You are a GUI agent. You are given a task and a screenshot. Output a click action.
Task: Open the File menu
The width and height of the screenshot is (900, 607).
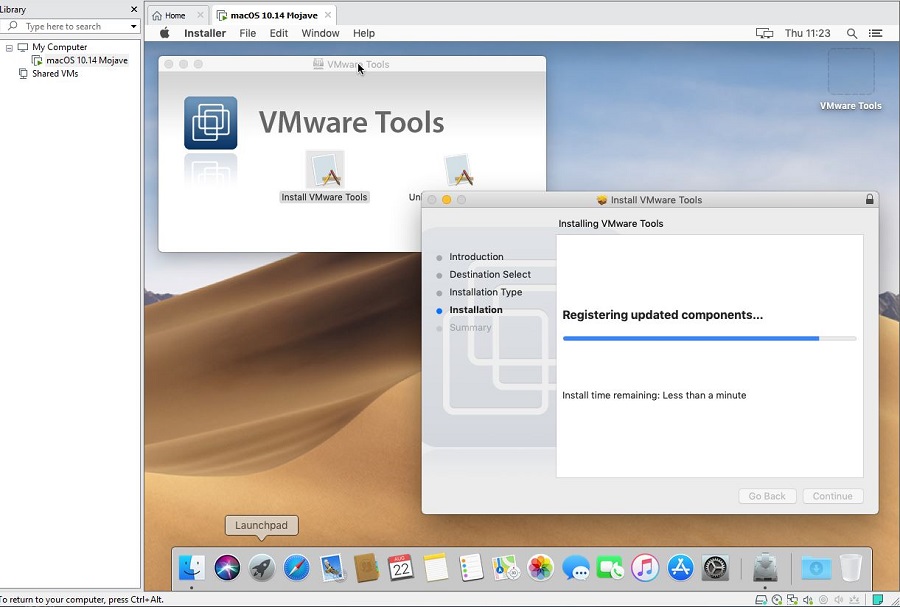pyautogui.click(x=247, y=33)
